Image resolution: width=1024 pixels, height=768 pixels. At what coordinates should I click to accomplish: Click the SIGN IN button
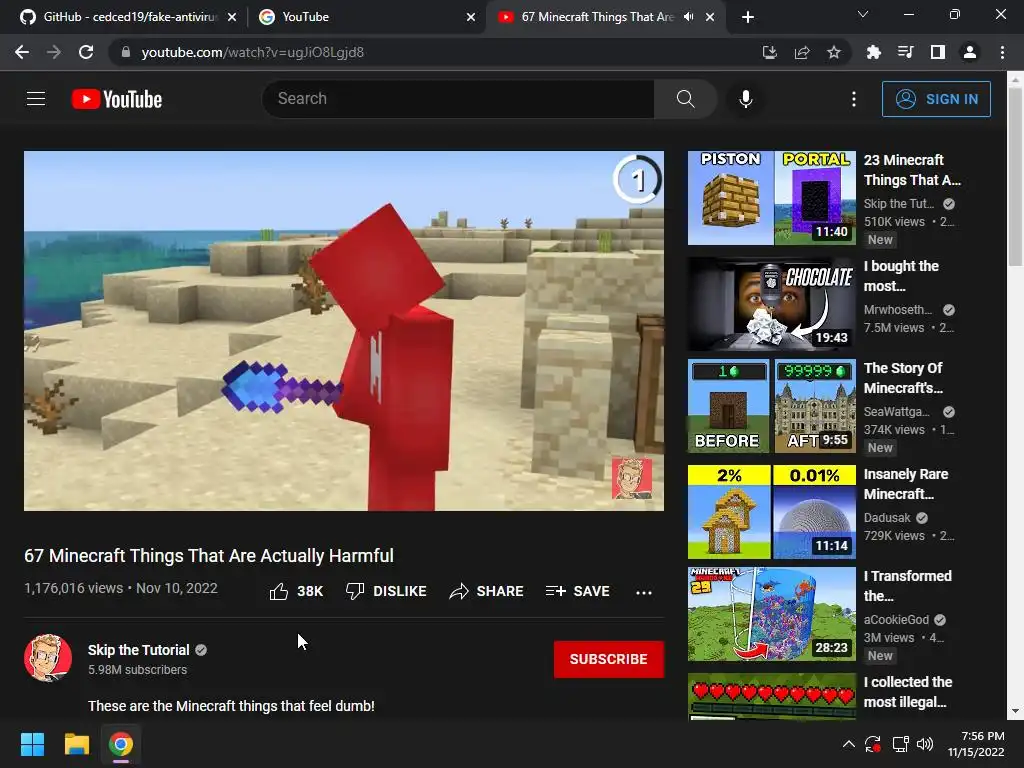coord(936,99)
